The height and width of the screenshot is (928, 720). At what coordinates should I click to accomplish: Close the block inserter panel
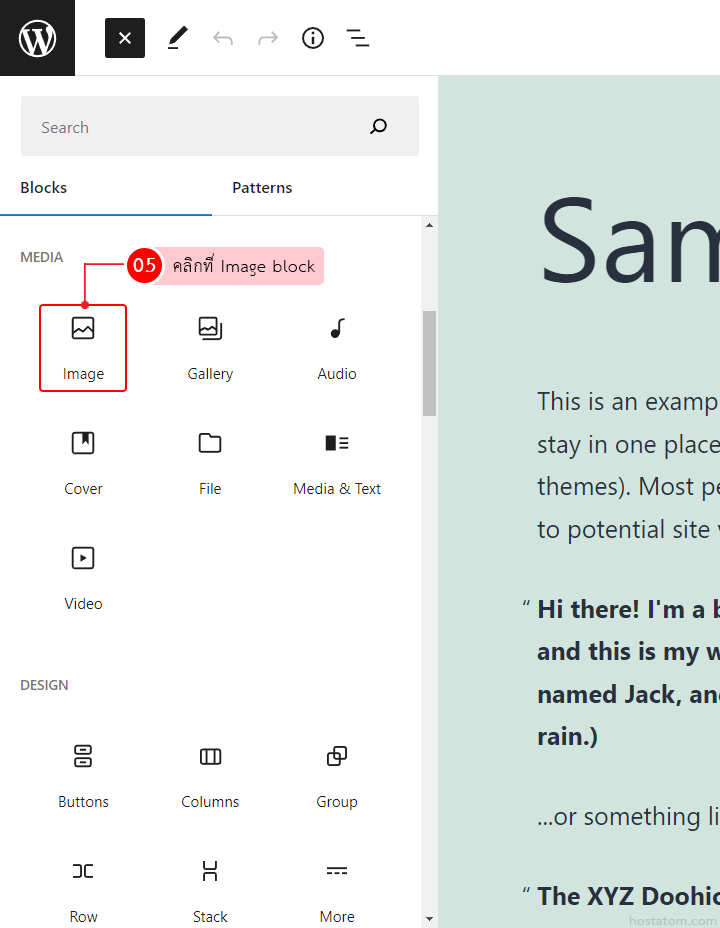click(x=125, y=38)
